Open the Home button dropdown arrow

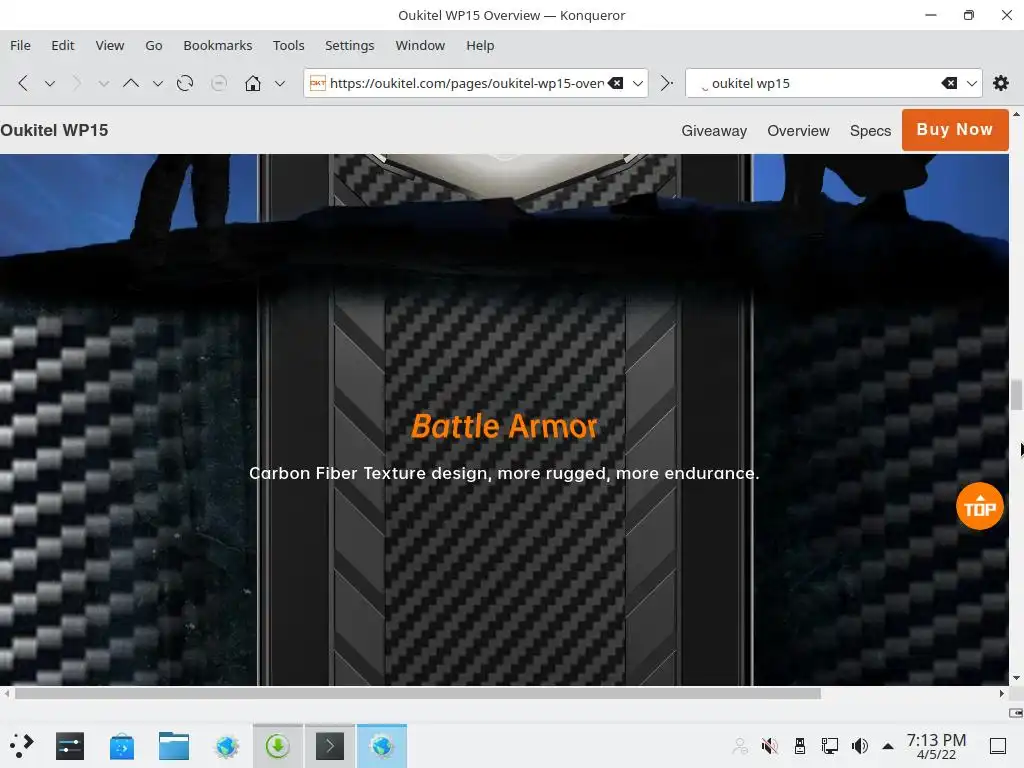click(280, 84)
